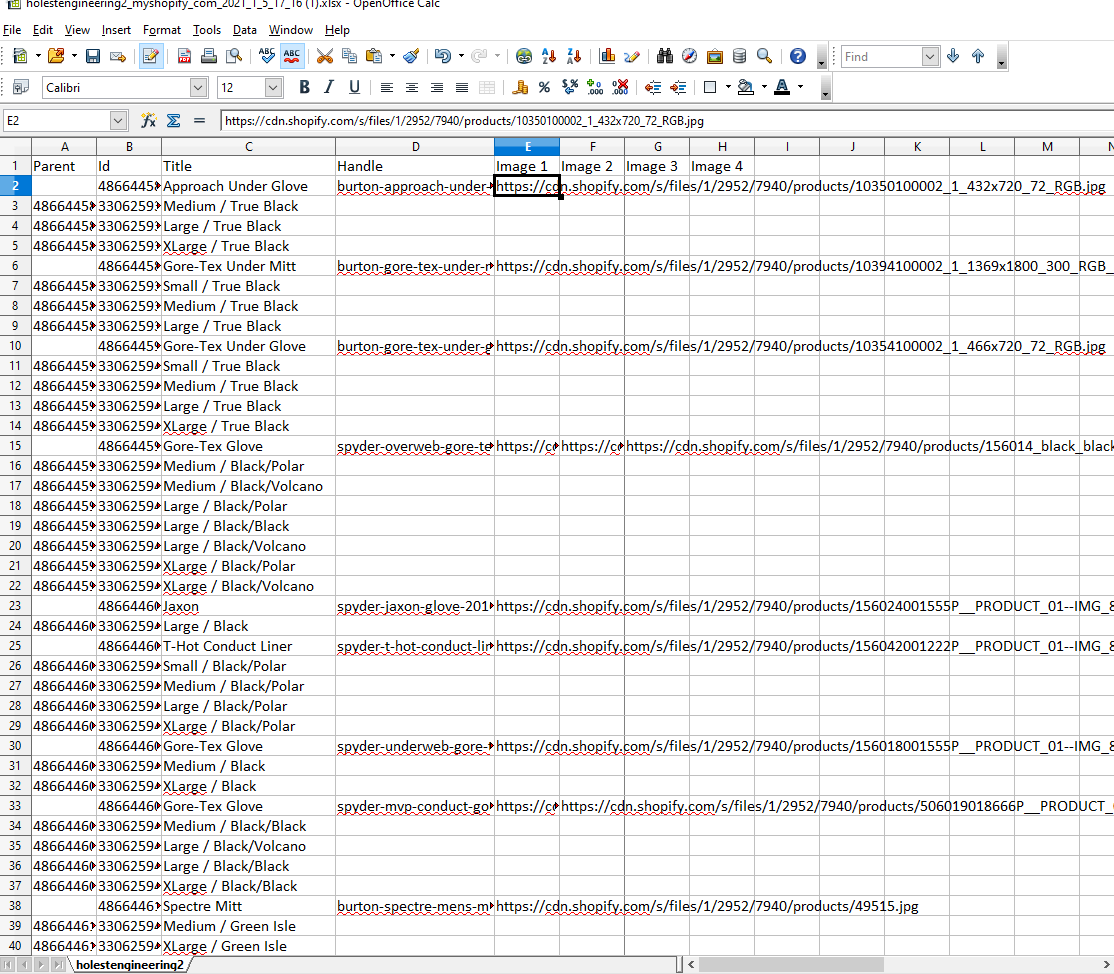Toggle Bold formatting

(304, 88)
